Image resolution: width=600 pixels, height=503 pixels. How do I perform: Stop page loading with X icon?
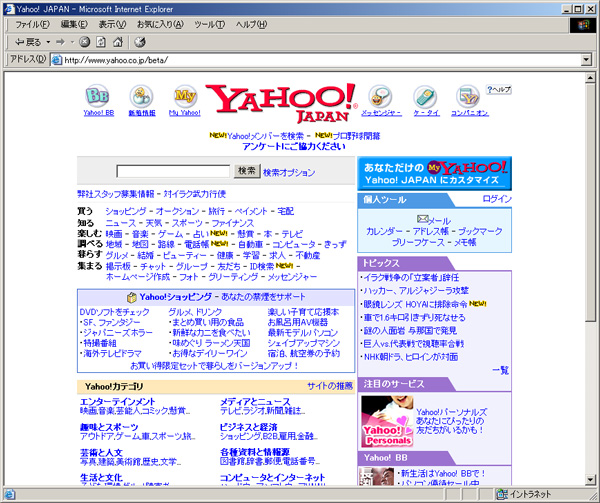[85, 42]
